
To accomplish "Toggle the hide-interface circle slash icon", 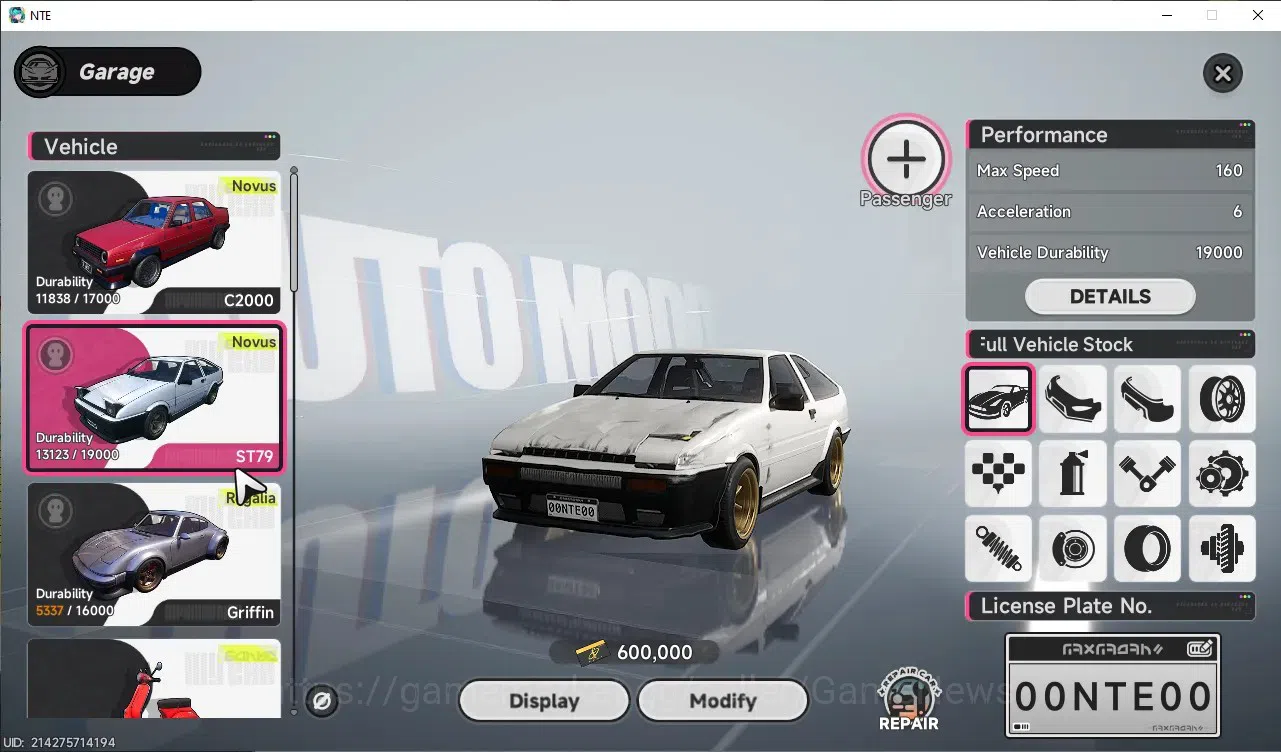I will [x=322, y=701].
